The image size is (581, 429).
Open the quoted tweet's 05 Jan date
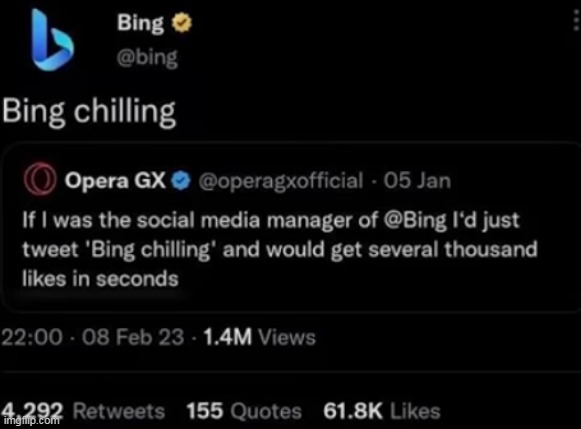click(417, 181)
